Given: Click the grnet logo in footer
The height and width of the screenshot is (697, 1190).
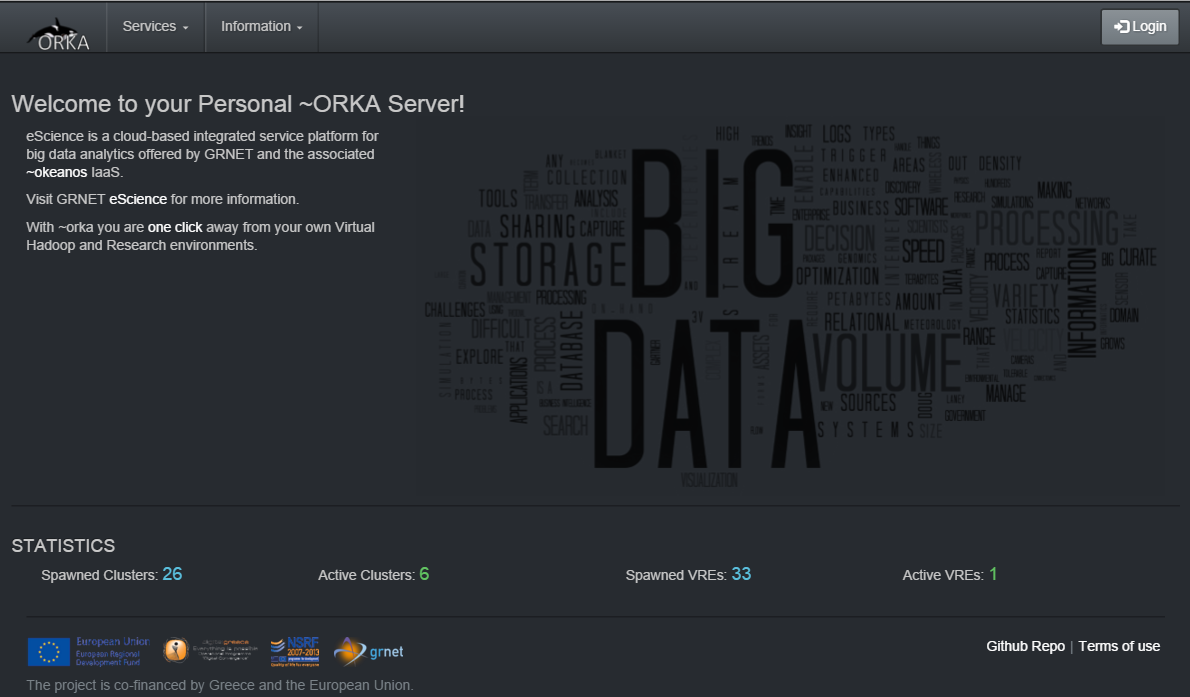Looking at the screenshot, I should [369, 651].
